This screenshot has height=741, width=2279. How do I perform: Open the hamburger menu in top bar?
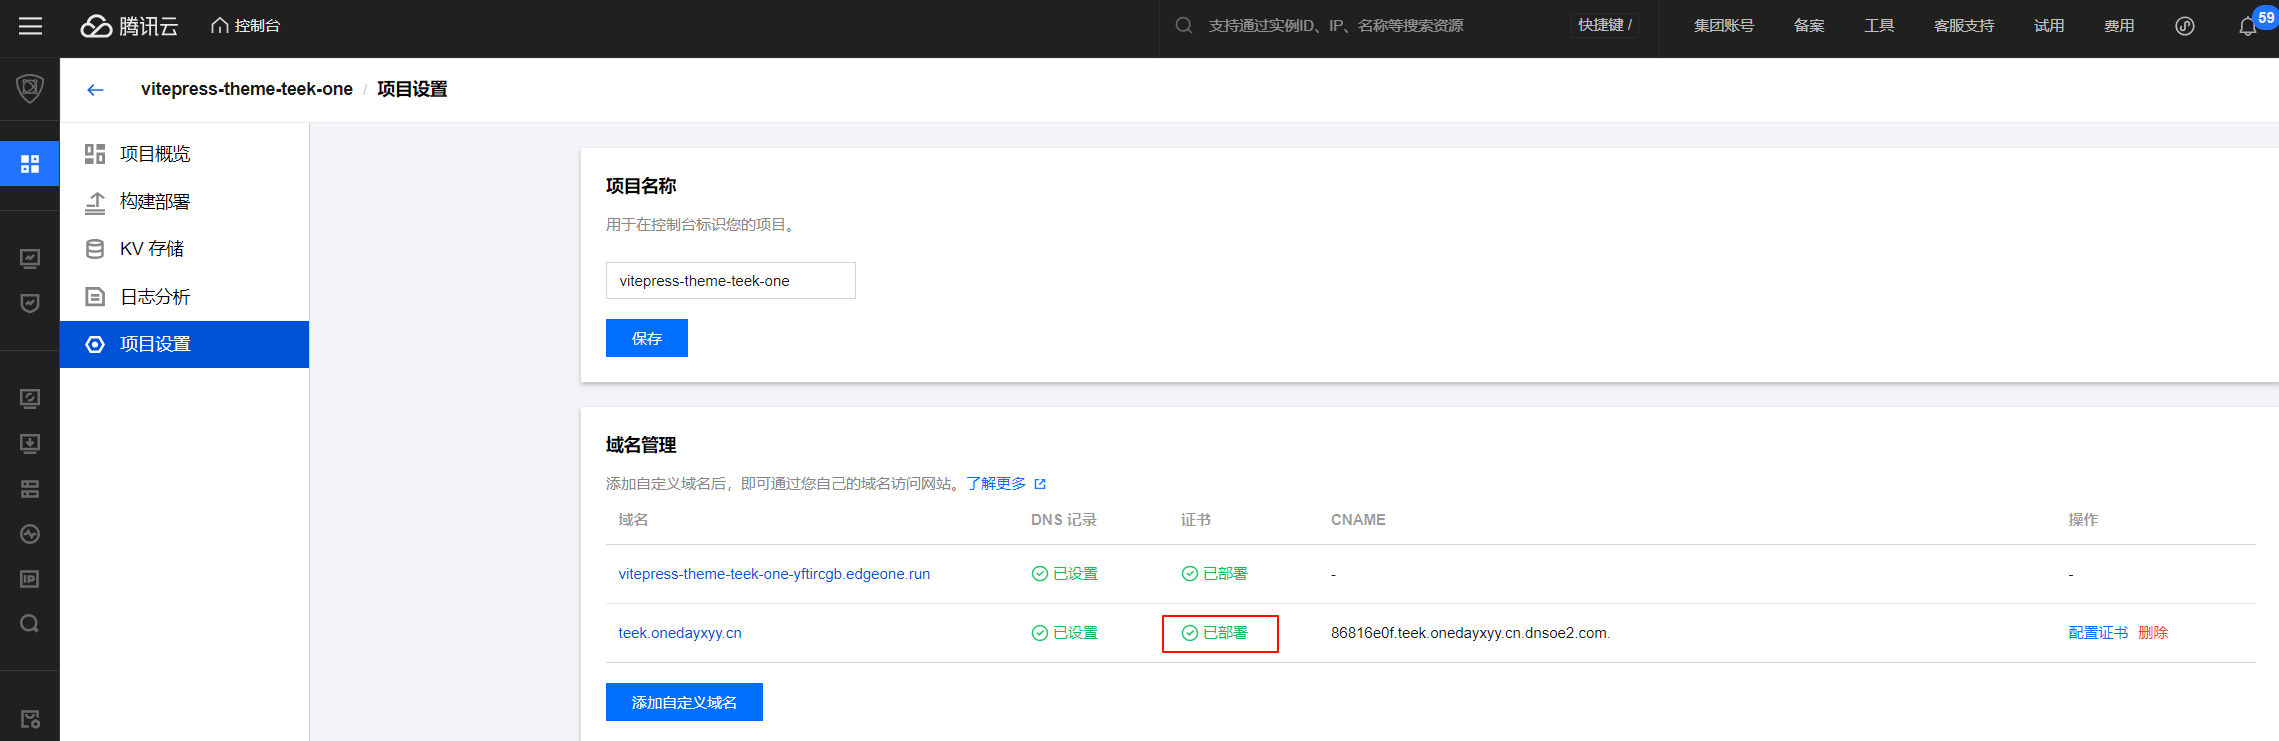pos(30,26)
